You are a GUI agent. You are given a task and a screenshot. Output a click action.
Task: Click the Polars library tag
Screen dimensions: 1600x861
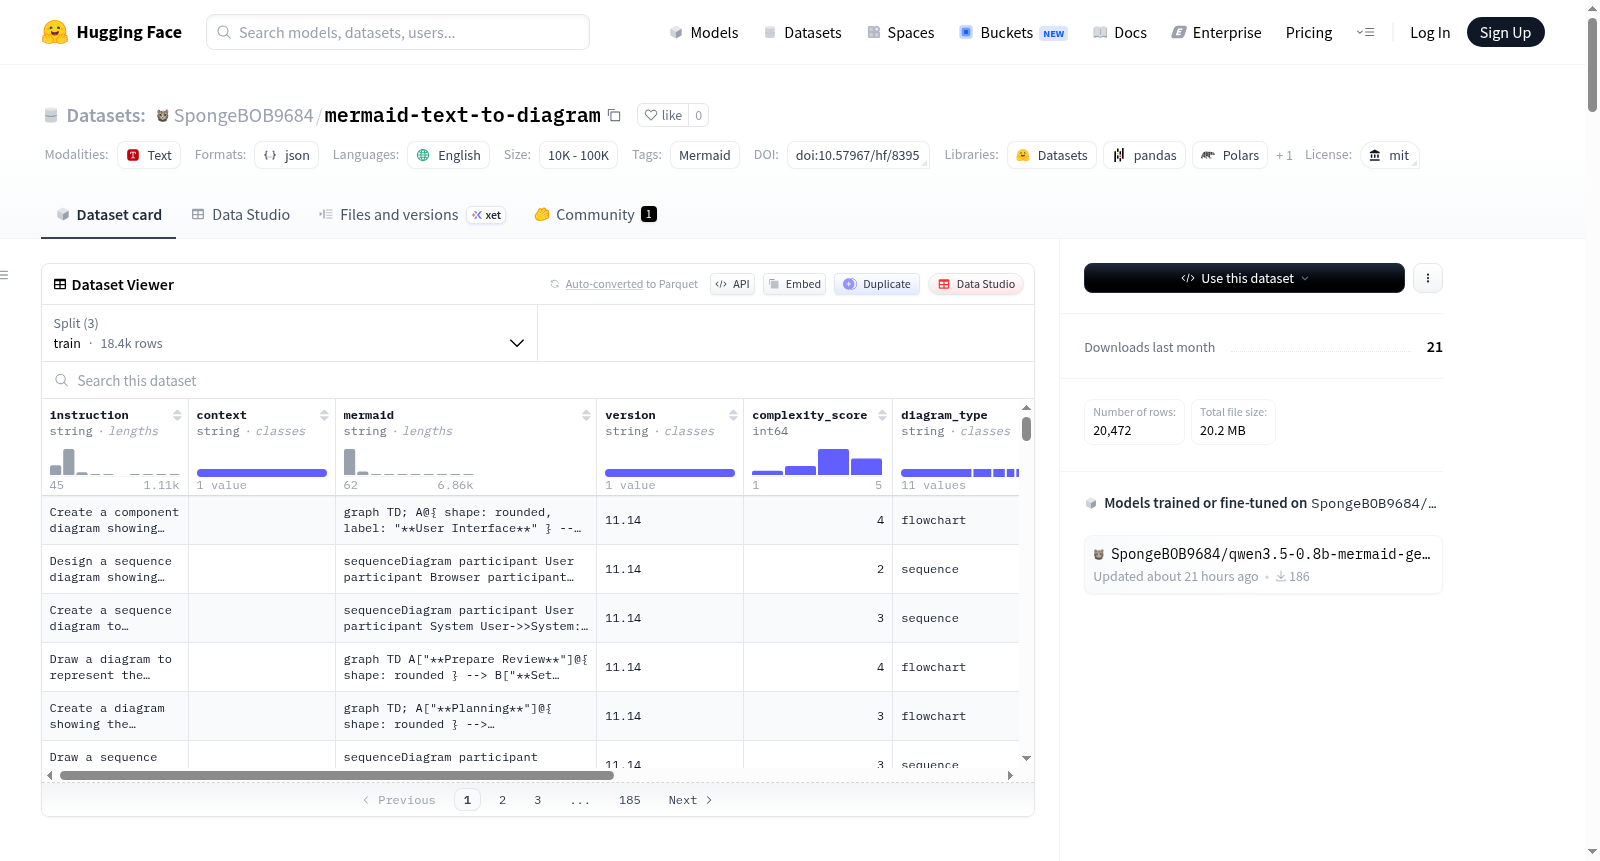[x=1230, y=155]
